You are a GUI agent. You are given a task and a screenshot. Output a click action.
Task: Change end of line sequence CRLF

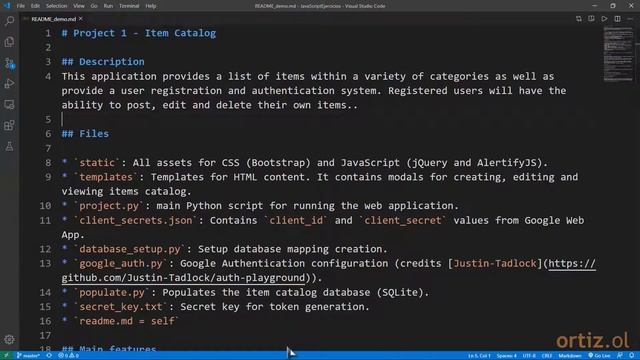[x=547, y=356]
